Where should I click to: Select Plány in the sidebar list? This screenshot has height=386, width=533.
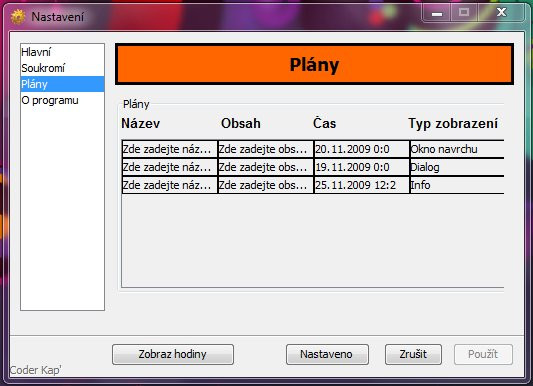tap(62, 84)
